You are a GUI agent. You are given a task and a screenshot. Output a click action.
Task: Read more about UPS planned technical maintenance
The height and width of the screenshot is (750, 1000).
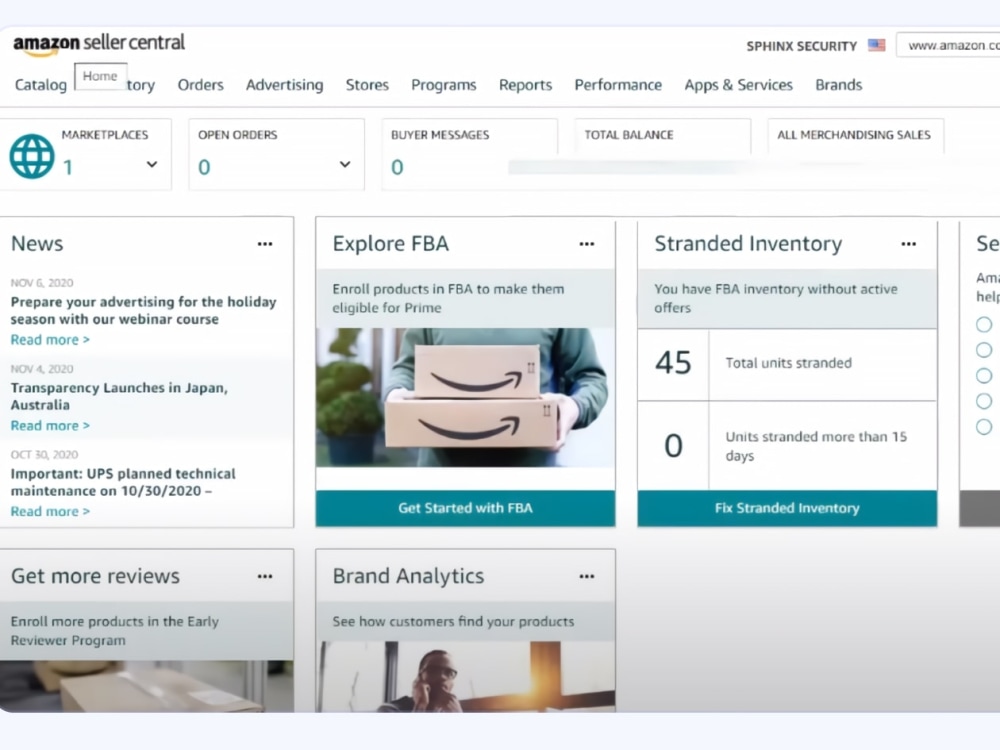(50, 511)
